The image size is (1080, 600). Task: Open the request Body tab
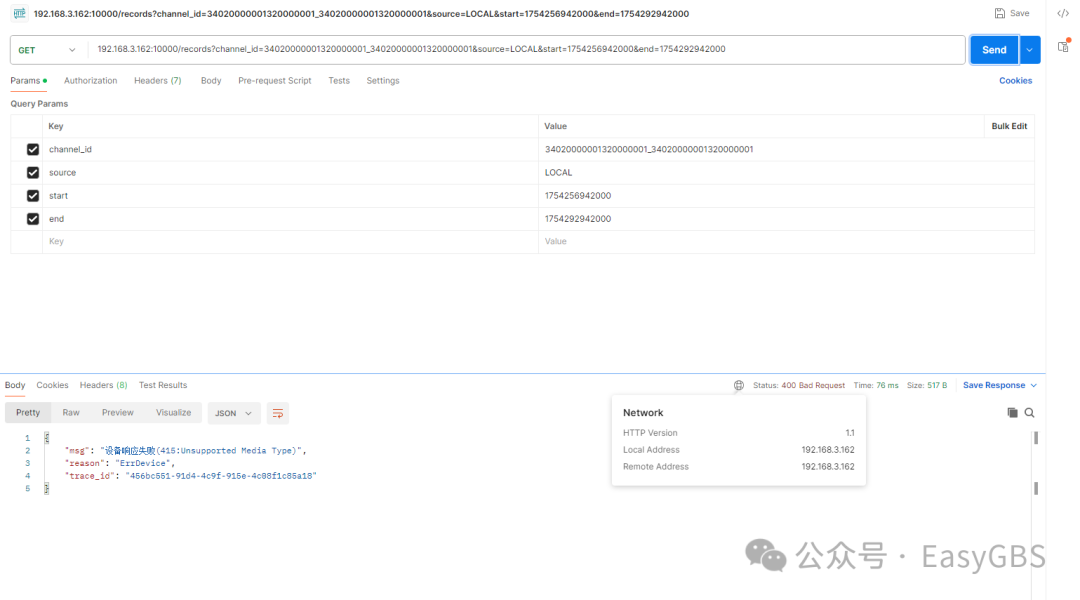[x=211, y=81]
